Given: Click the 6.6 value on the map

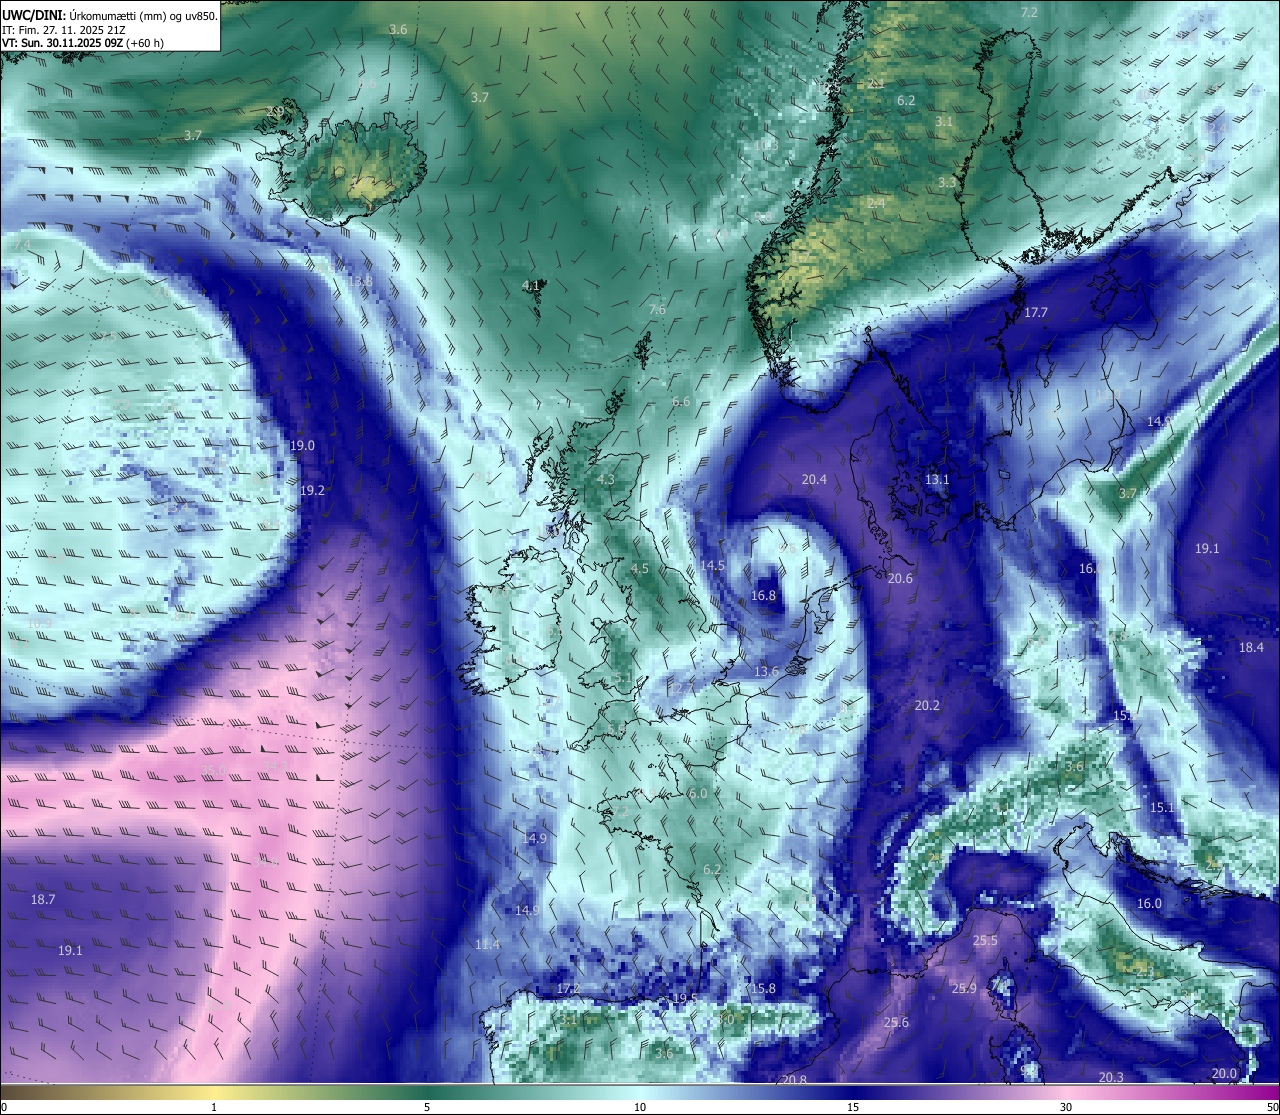Looking at the screenshot, I should (x=681, y=402).
